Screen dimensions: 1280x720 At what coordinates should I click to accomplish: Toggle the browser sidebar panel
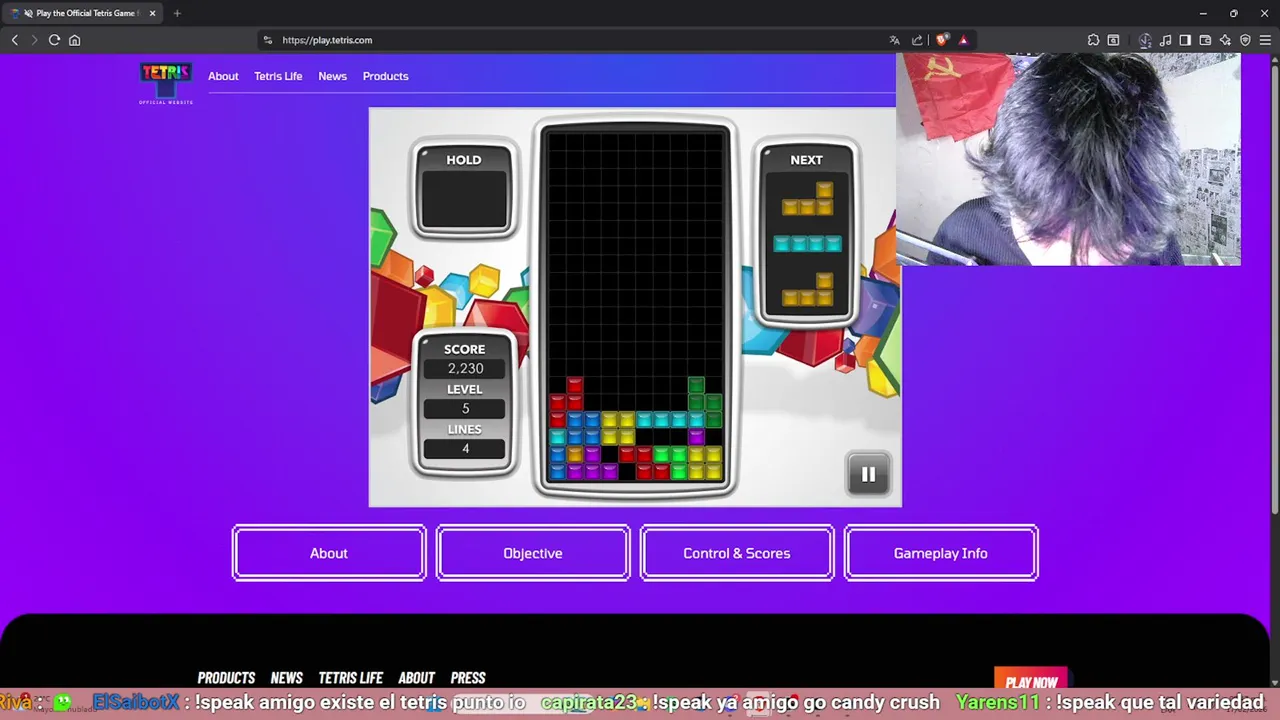click(x=1185, y=40)
